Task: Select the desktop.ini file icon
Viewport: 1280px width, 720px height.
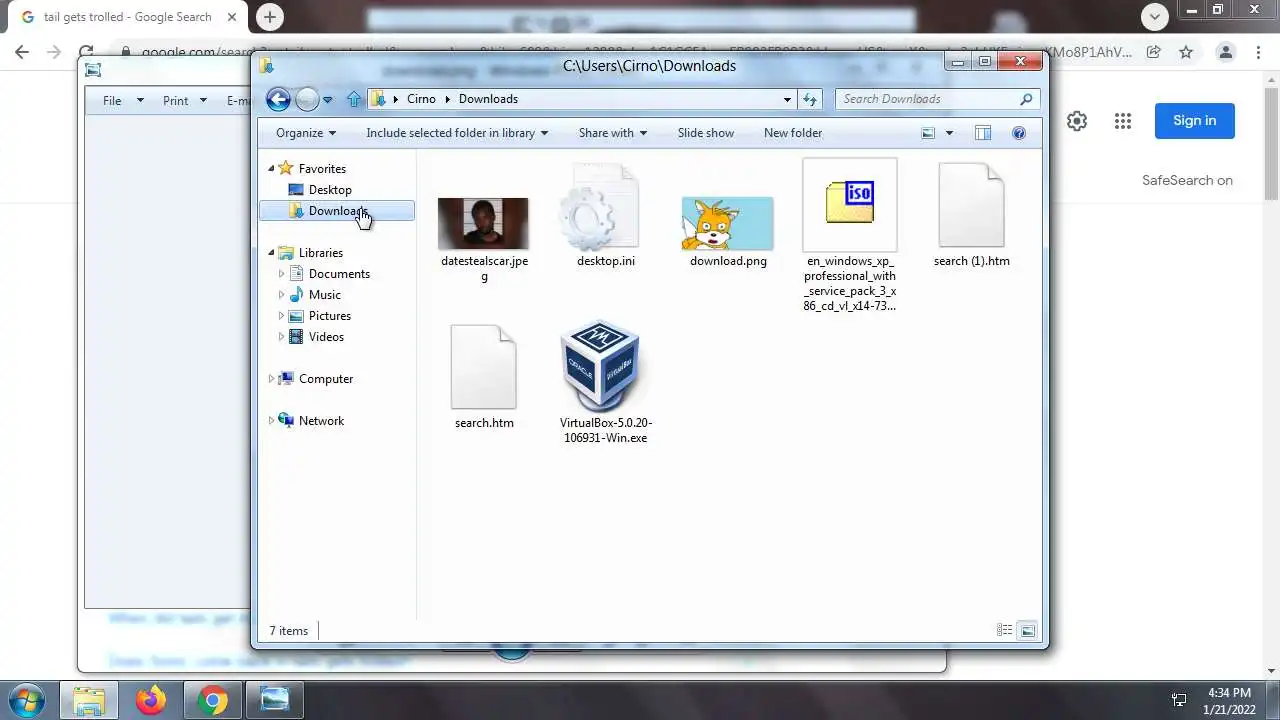Action: 600,207
